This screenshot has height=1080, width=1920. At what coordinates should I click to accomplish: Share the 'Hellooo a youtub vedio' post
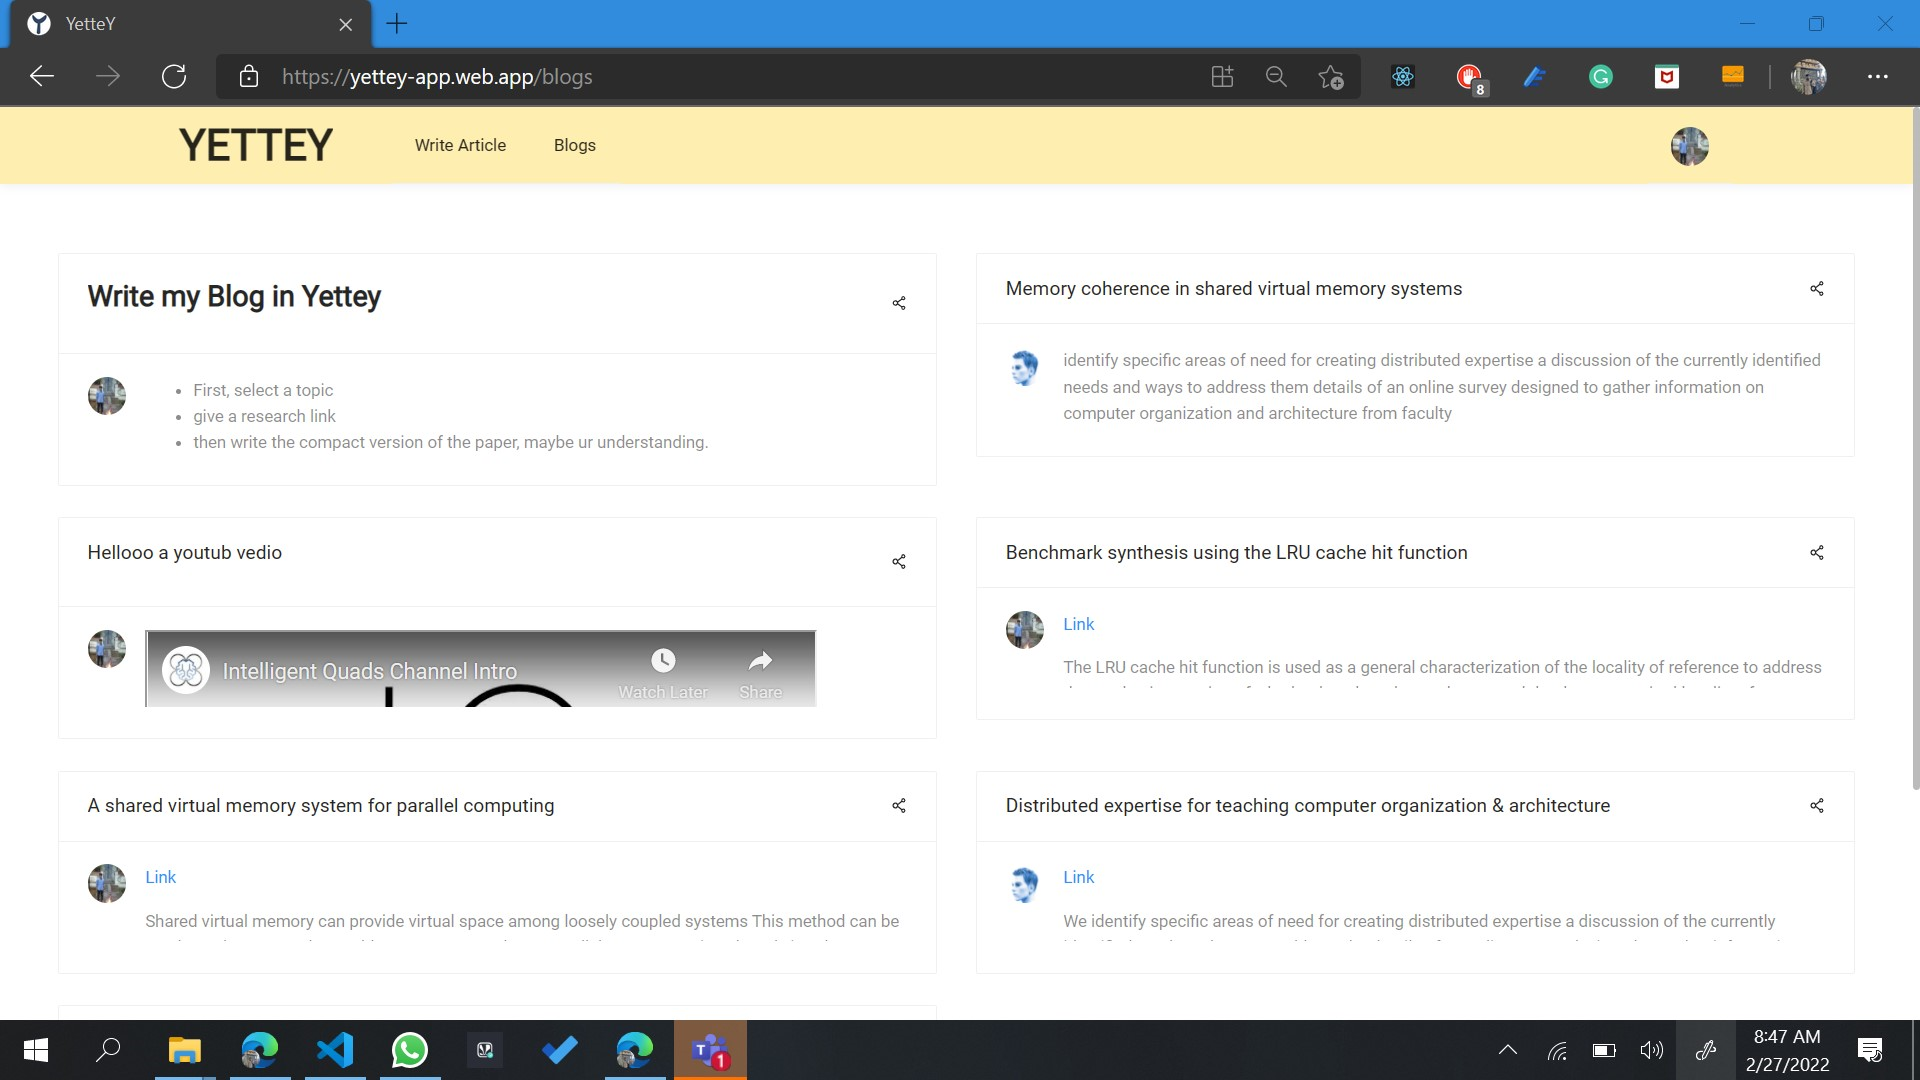[899, 562]
